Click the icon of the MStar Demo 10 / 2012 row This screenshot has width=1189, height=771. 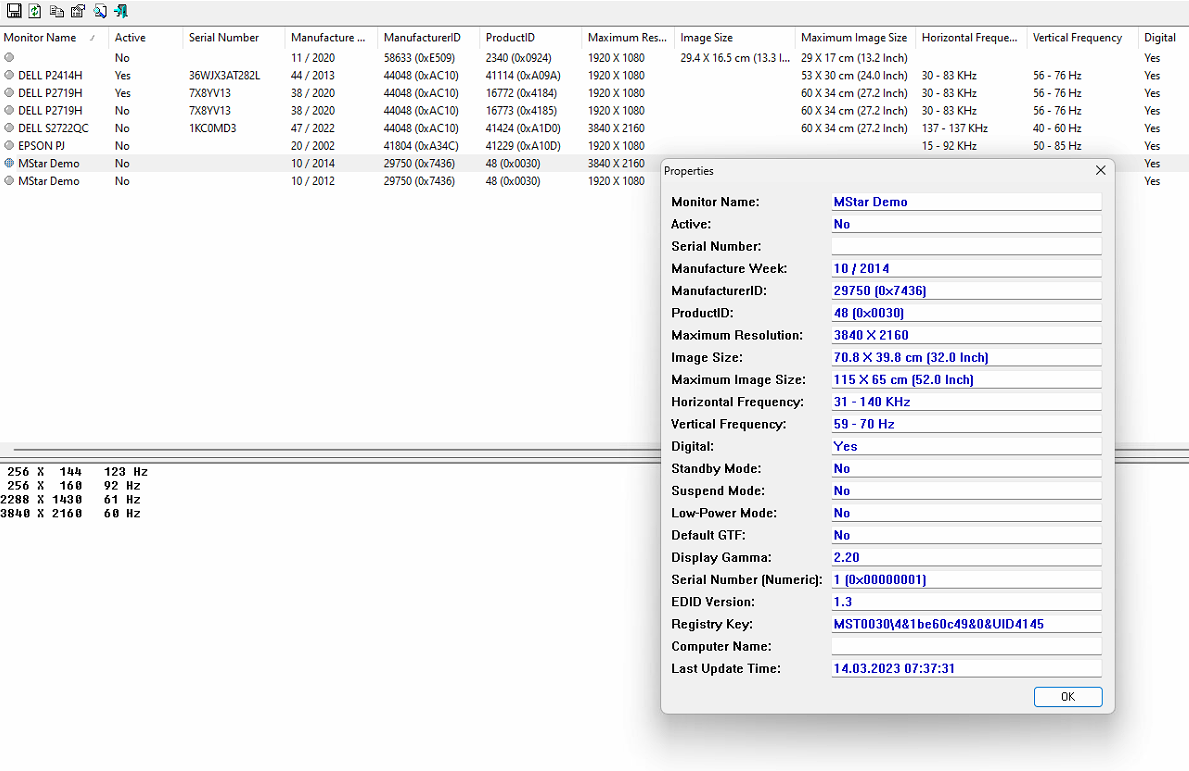coord(9,180)
